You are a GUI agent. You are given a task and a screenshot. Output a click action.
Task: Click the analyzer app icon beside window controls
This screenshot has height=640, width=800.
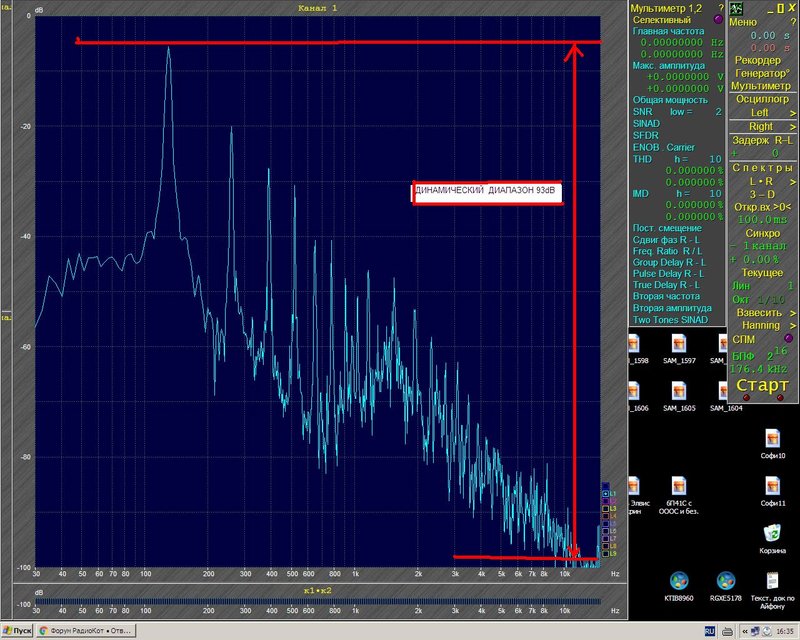point(736,8)
